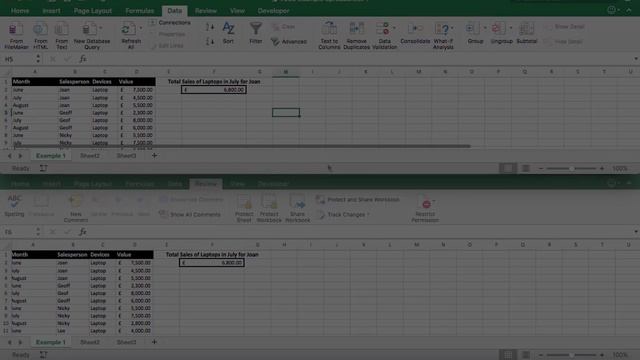Click Consolidate icon
Viewport: 640px width, 360px height.
tap(415, 33)
